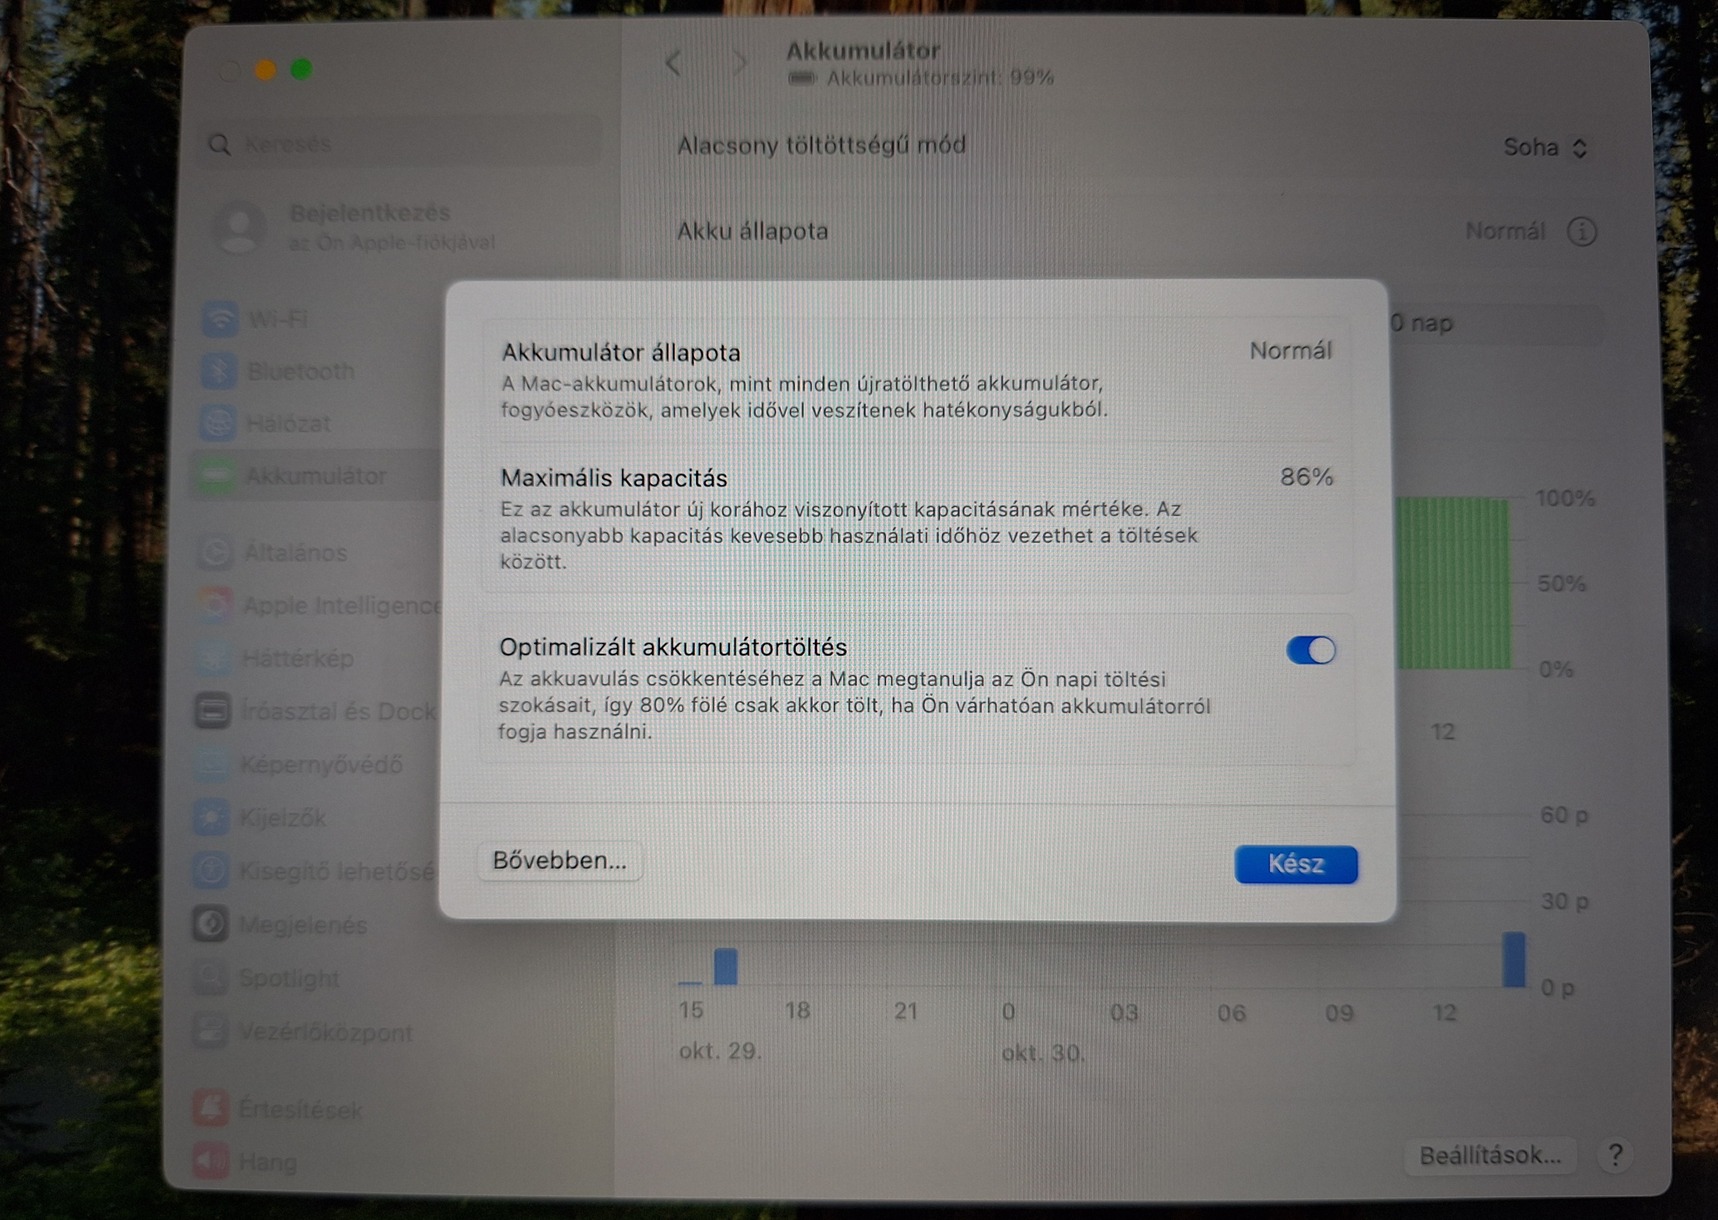Click the blue usage bar near 12 o'clock
The height and width of the screenshot is (1220, 1718).
point(1514,960)
